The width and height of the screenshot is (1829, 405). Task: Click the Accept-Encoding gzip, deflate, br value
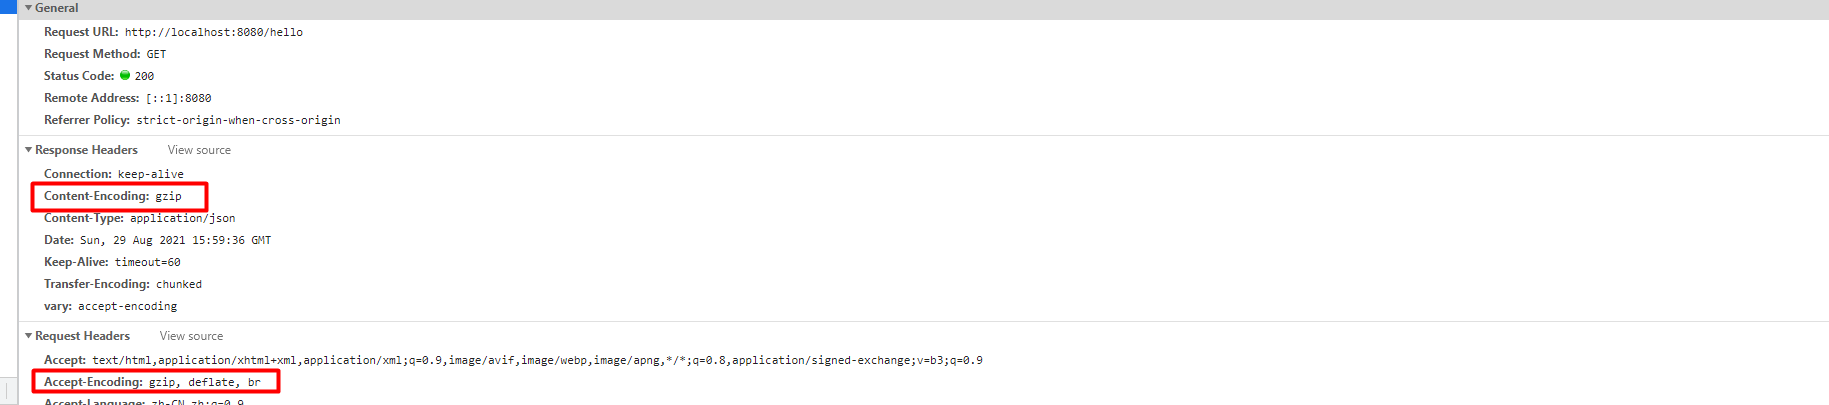(204, 382)
